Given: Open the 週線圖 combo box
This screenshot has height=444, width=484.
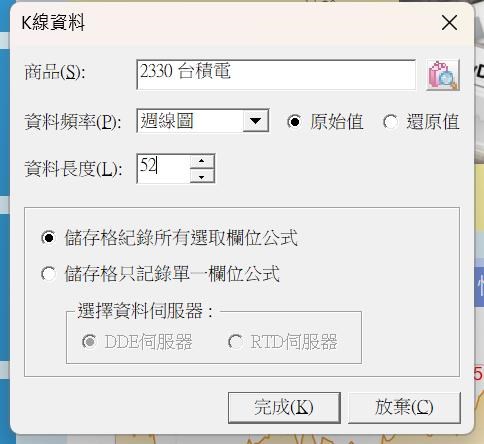Looking at the screenshot, I should (x=202, y=121).
